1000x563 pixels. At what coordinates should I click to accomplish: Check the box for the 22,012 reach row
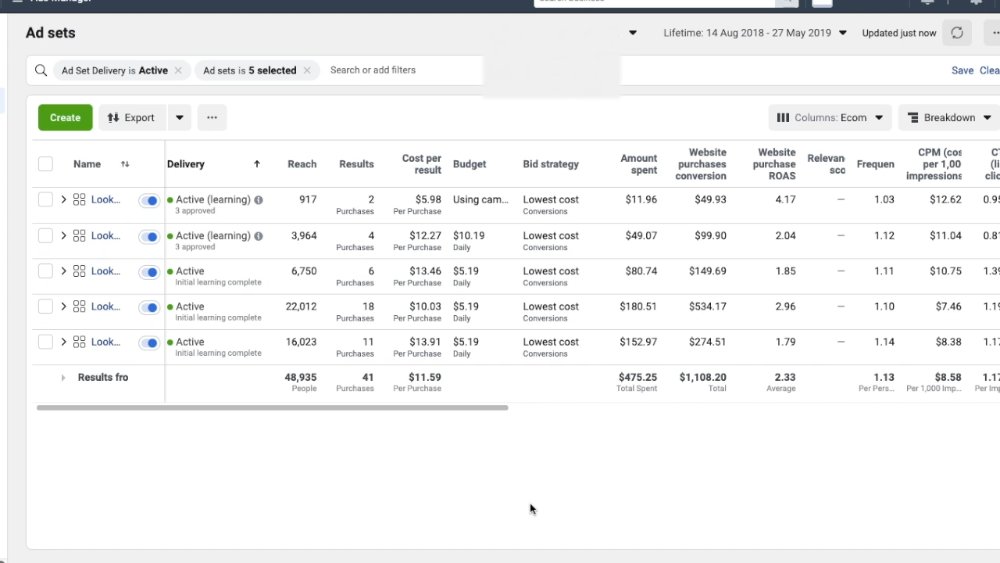click(45, 307)
